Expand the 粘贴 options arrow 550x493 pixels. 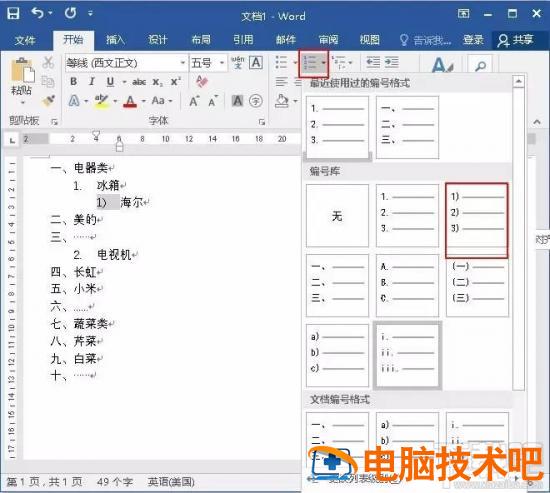[22, 102]
